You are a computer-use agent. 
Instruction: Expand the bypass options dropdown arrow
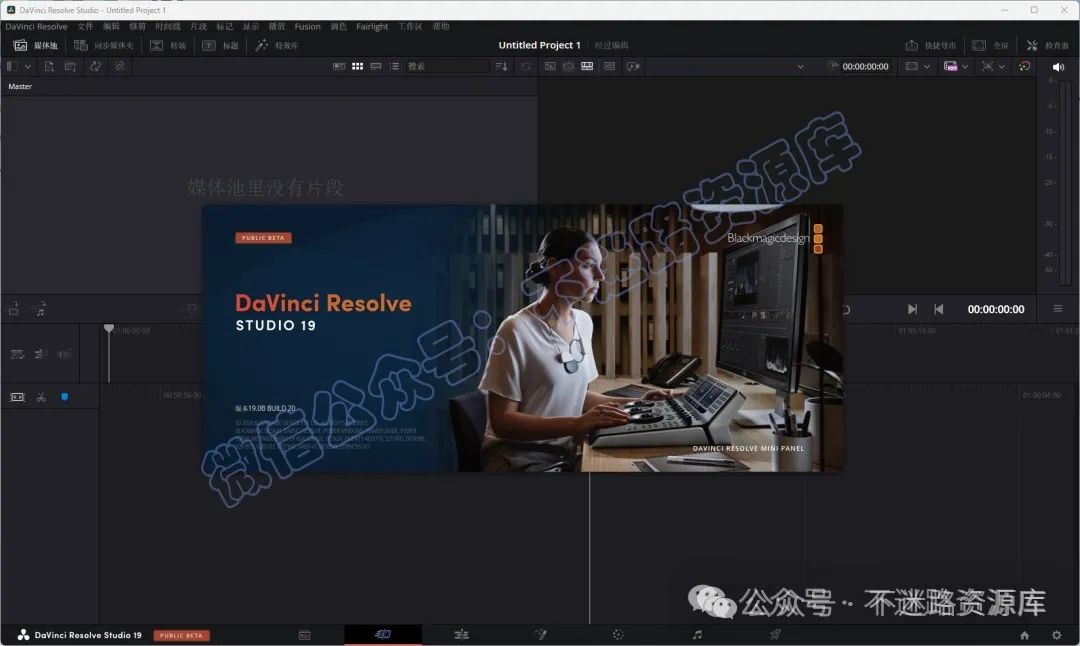point(1001,67)
